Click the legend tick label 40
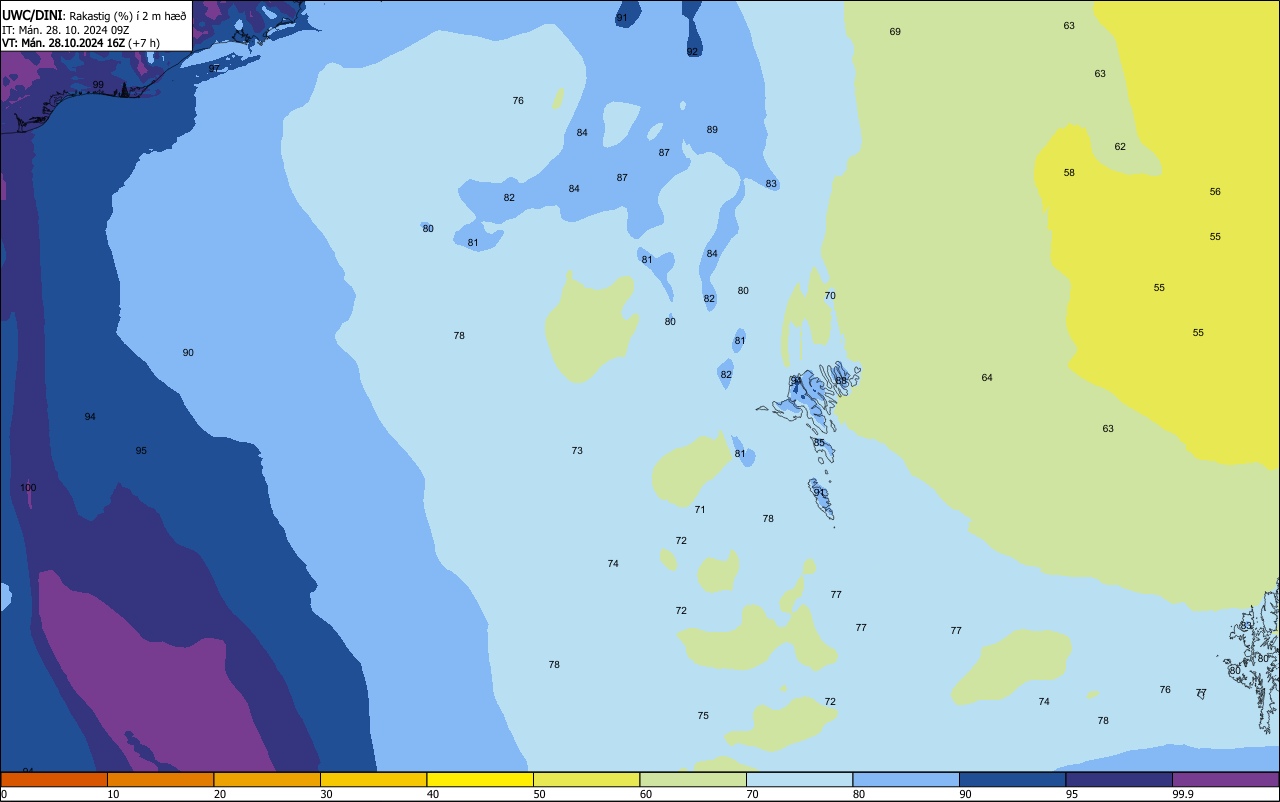 [x=432, y=794]
